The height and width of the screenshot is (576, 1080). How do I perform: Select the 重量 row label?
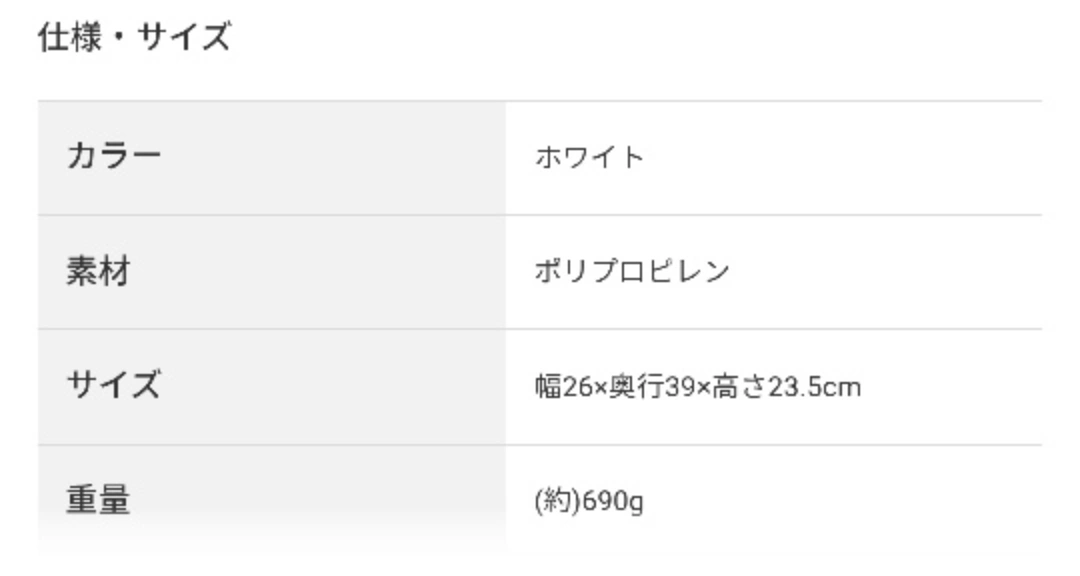pyautogui.click(x=98, y=500)
